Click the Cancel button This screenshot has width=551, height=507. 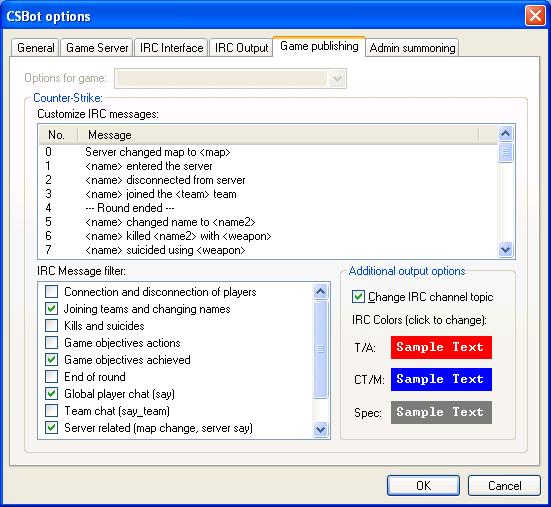(x=504, y=486)
